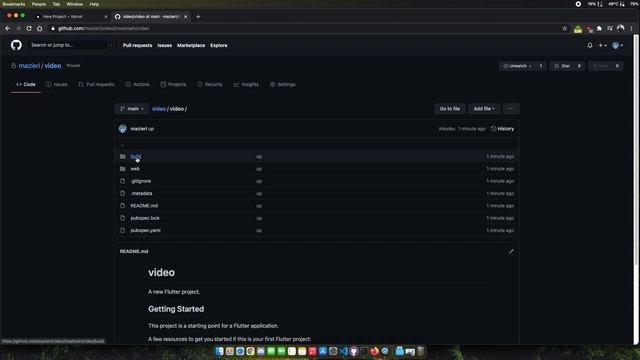Viewport: 640px width, 360px height.
Task: Open the plus create-new dropdown in GitHub header
Action: pos(602,45)
